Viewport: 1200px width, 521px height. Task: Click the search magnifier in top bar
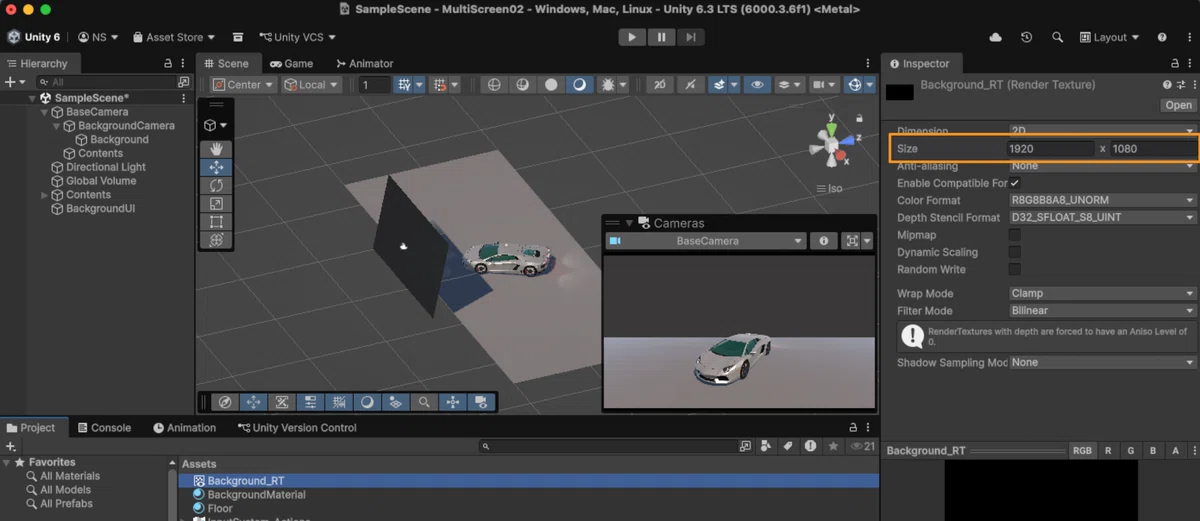tap(1058, 37)
